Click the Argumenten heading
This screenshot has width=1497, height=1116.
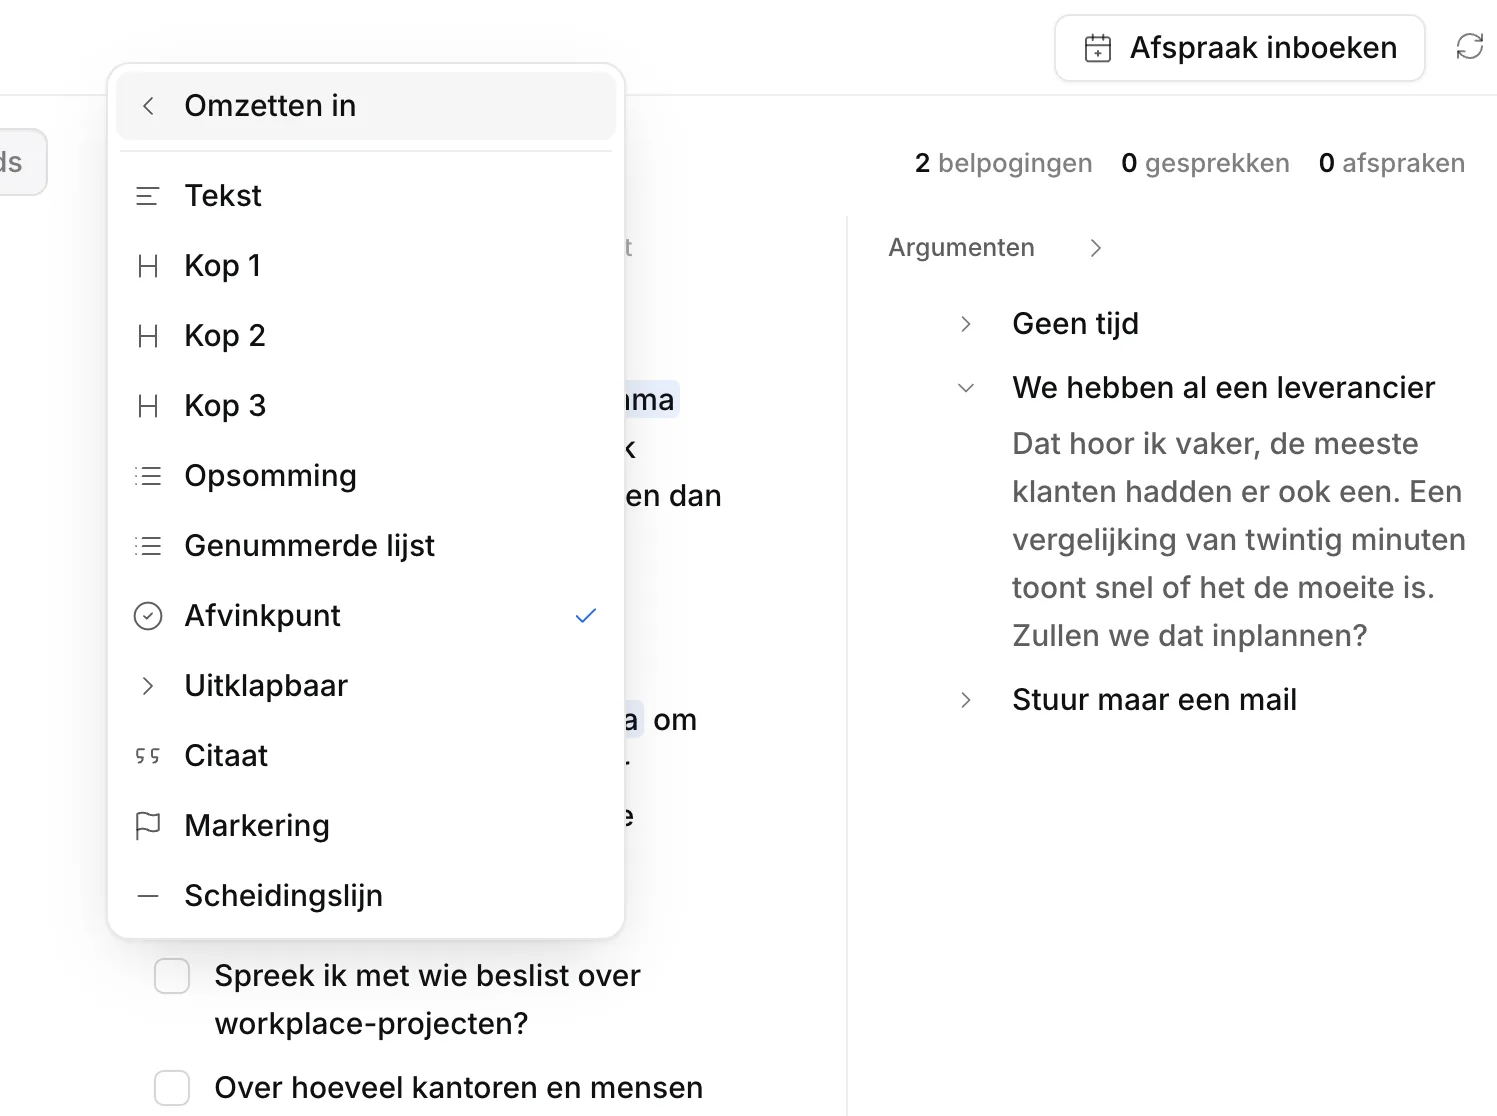(961, 248)
